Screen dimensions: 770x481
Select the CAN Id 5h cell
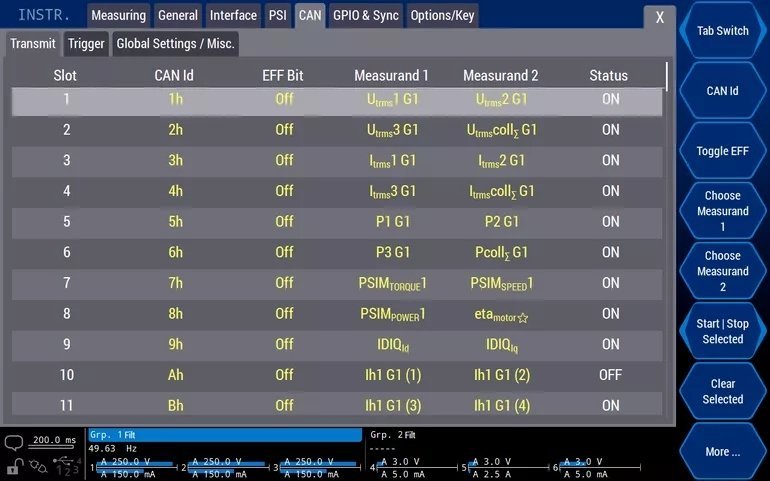tap(175, 222)
